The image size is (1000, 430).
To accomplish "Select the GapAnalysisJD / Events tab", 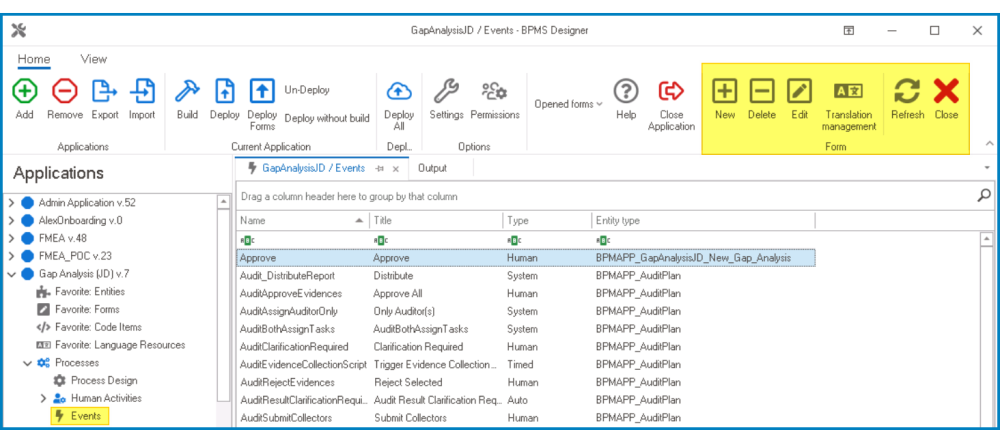I will coord(313,168).
